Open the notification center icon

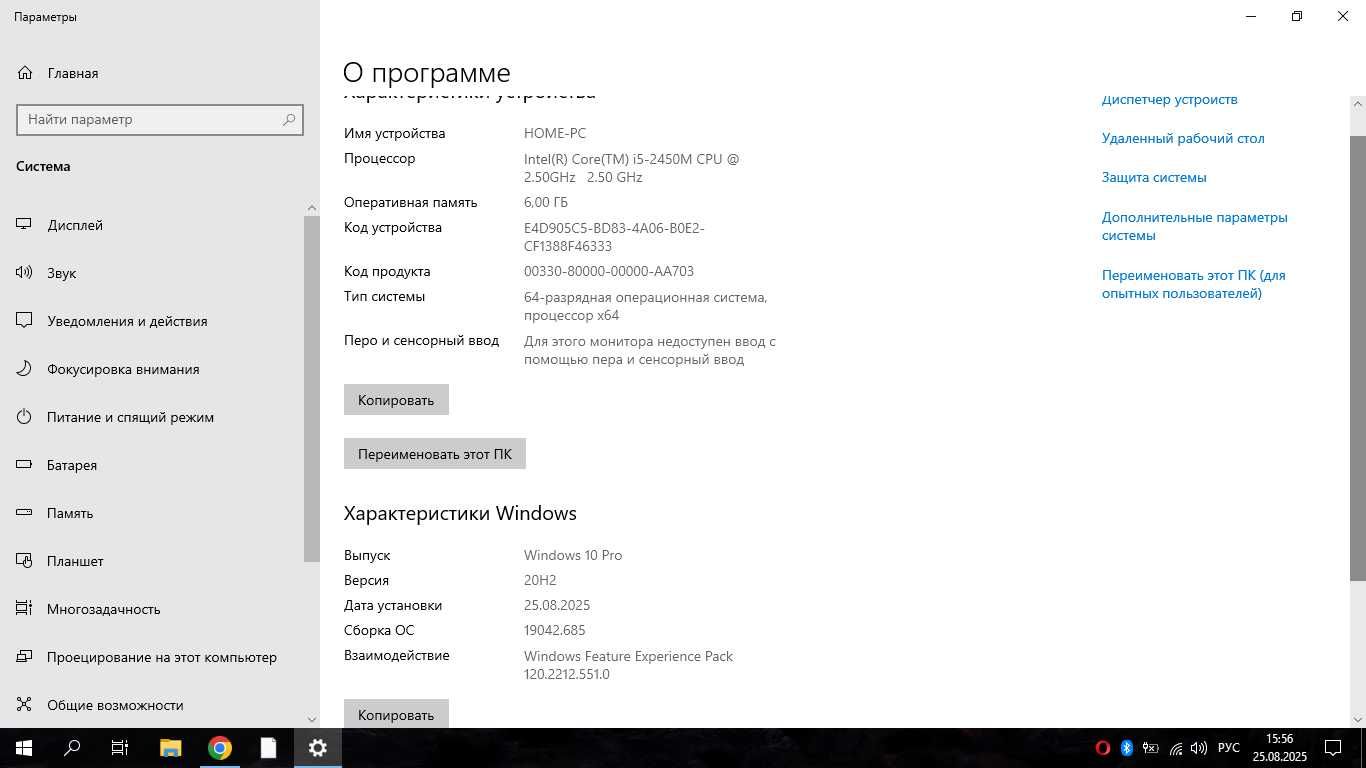pos(1333,748)
